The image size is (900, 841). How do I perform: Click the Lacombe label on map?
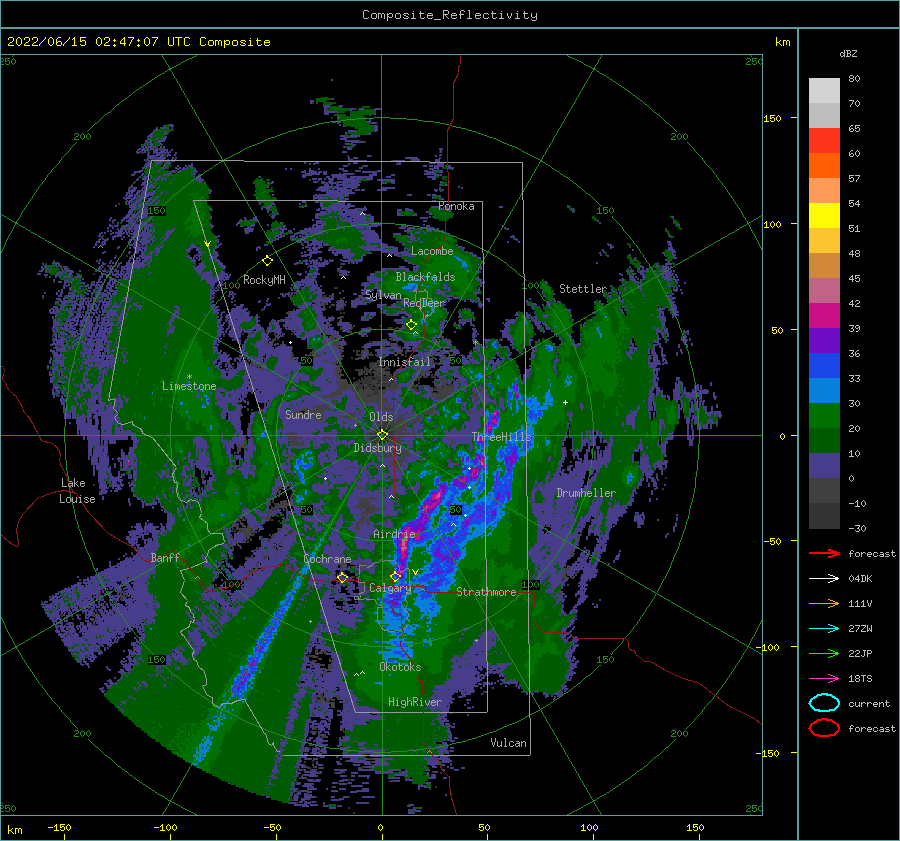[432, 251]
